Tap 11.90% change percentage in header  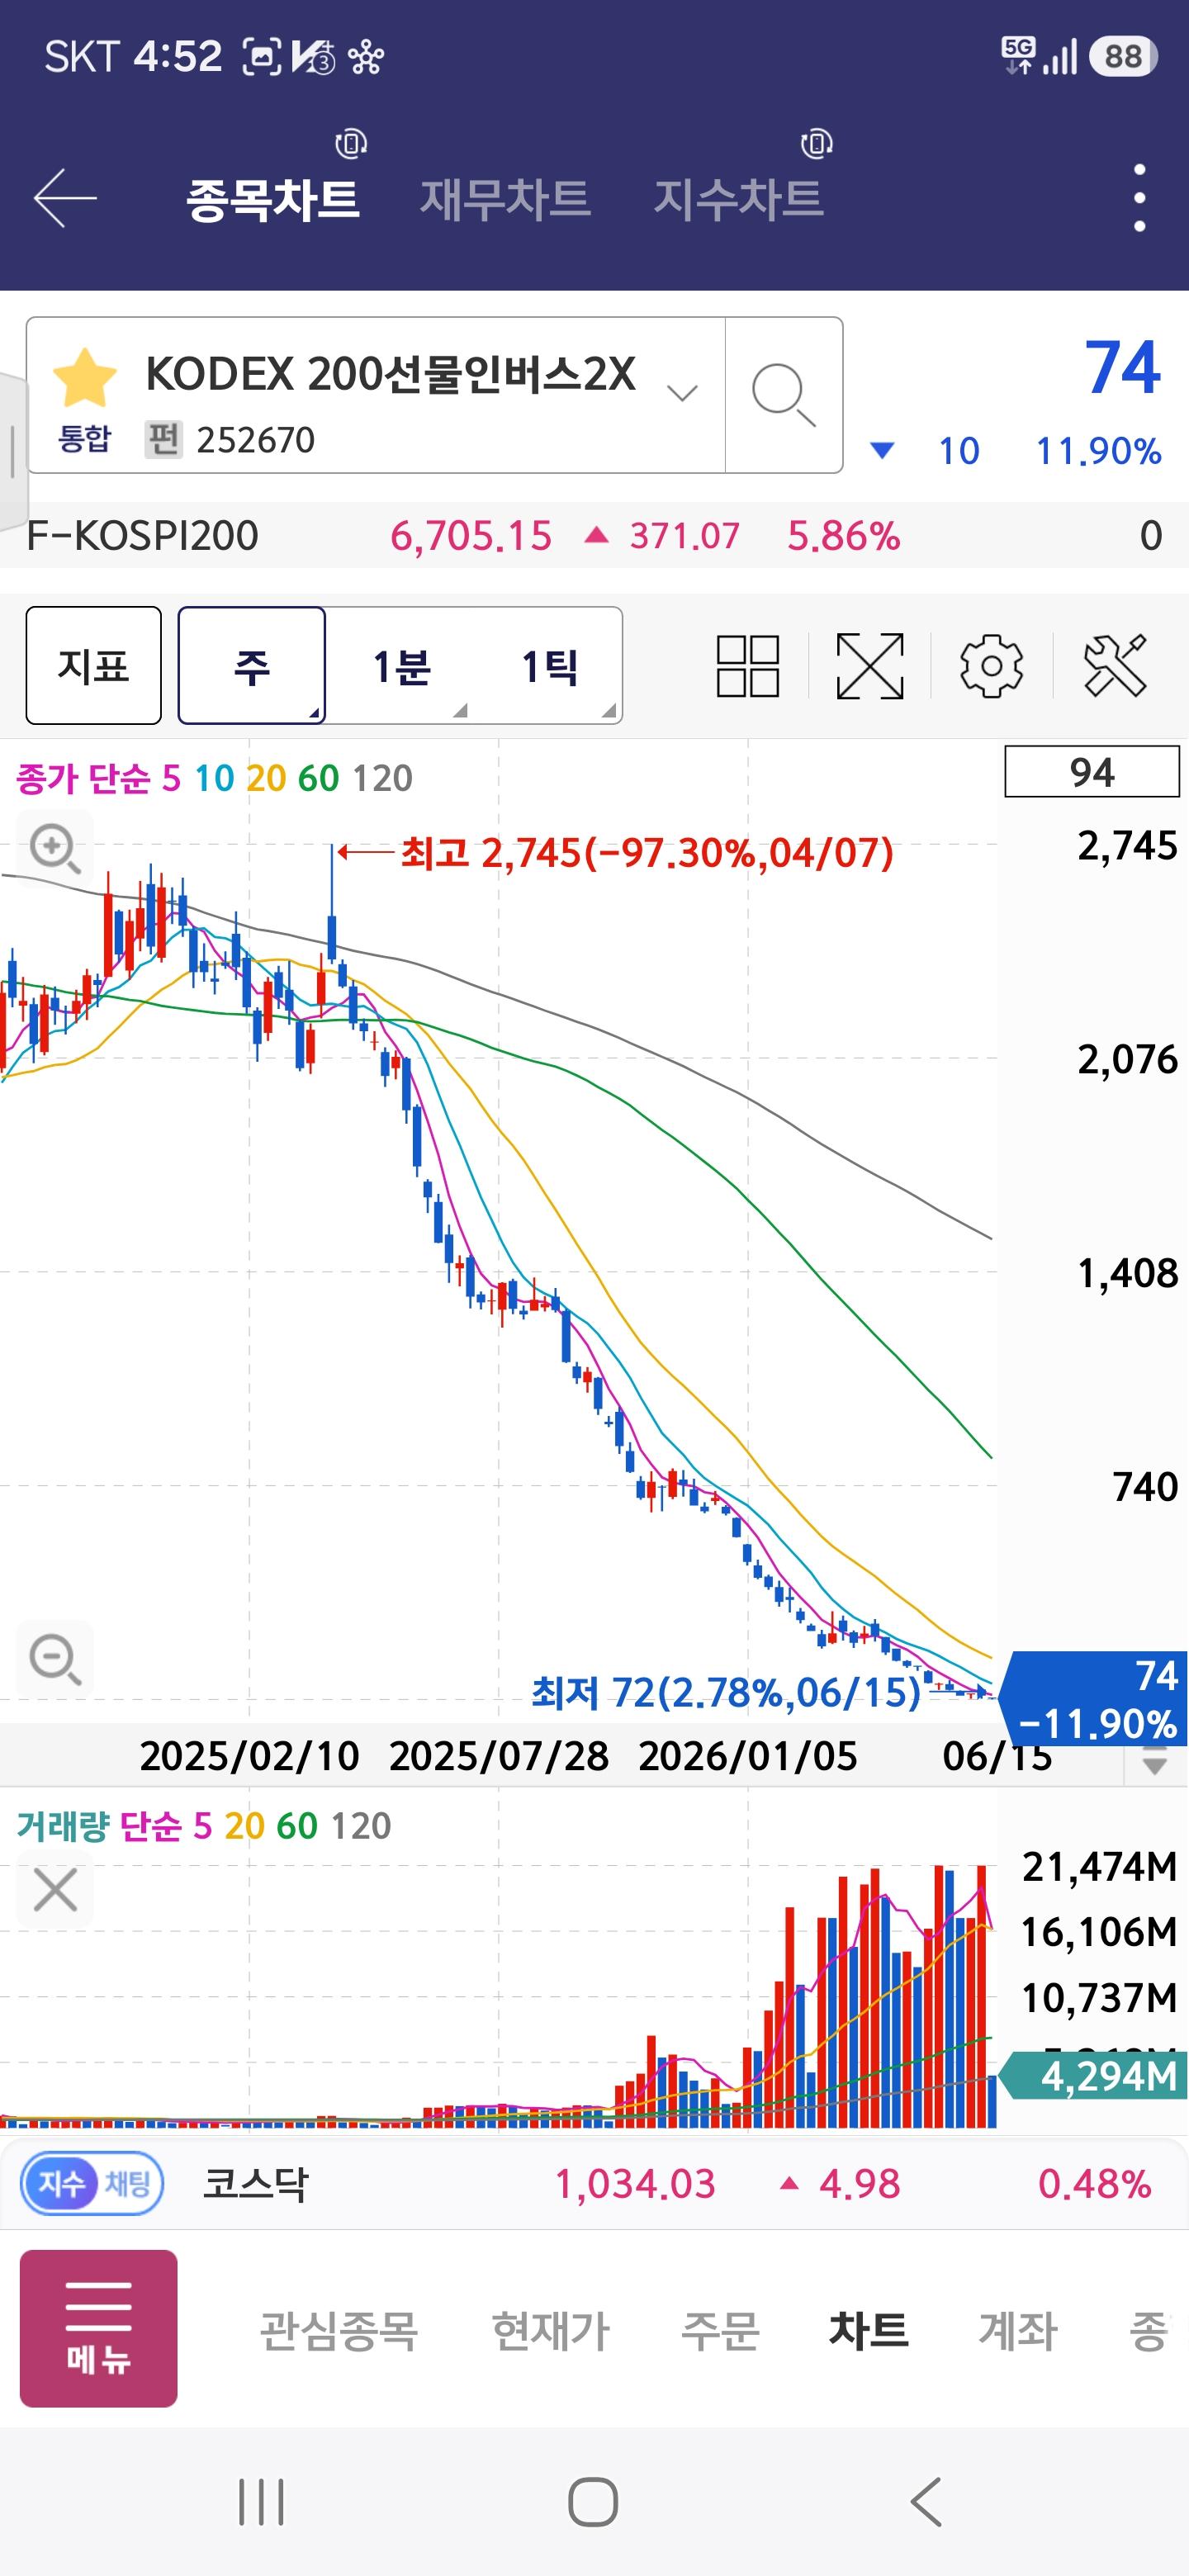[x=1098, y=451]
